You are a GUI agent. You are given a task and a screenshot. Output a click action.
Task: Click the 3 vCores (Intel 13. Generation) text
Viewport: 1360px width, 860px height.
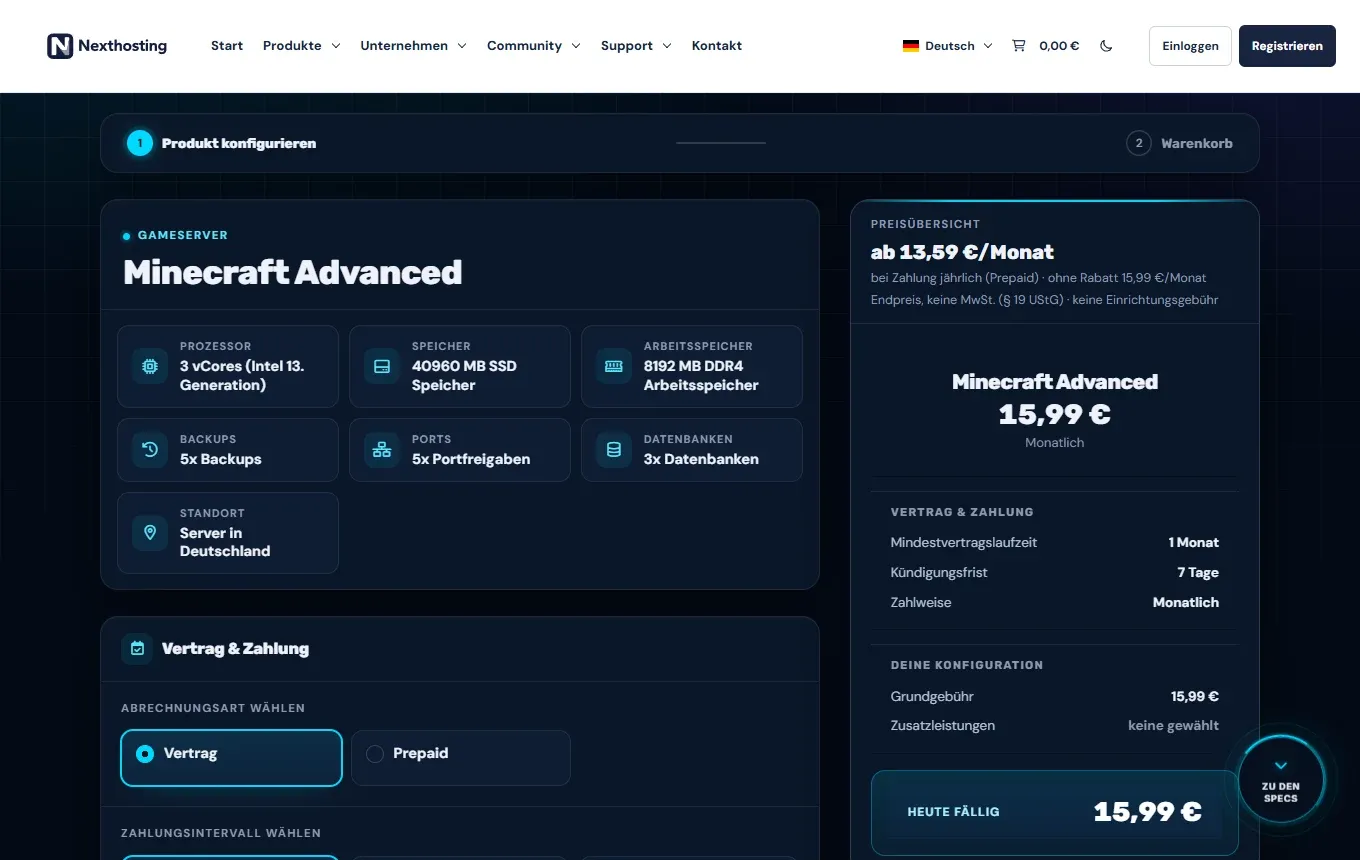tap(242, 376)
